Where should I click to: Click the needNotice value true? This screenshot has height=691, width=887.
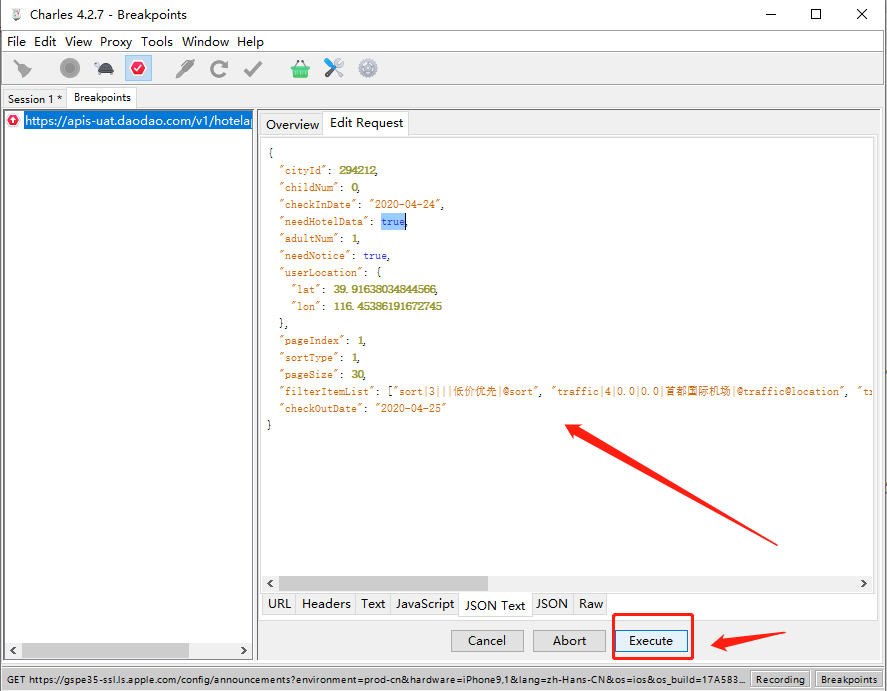pyautogui.click(x=375, y=256)
